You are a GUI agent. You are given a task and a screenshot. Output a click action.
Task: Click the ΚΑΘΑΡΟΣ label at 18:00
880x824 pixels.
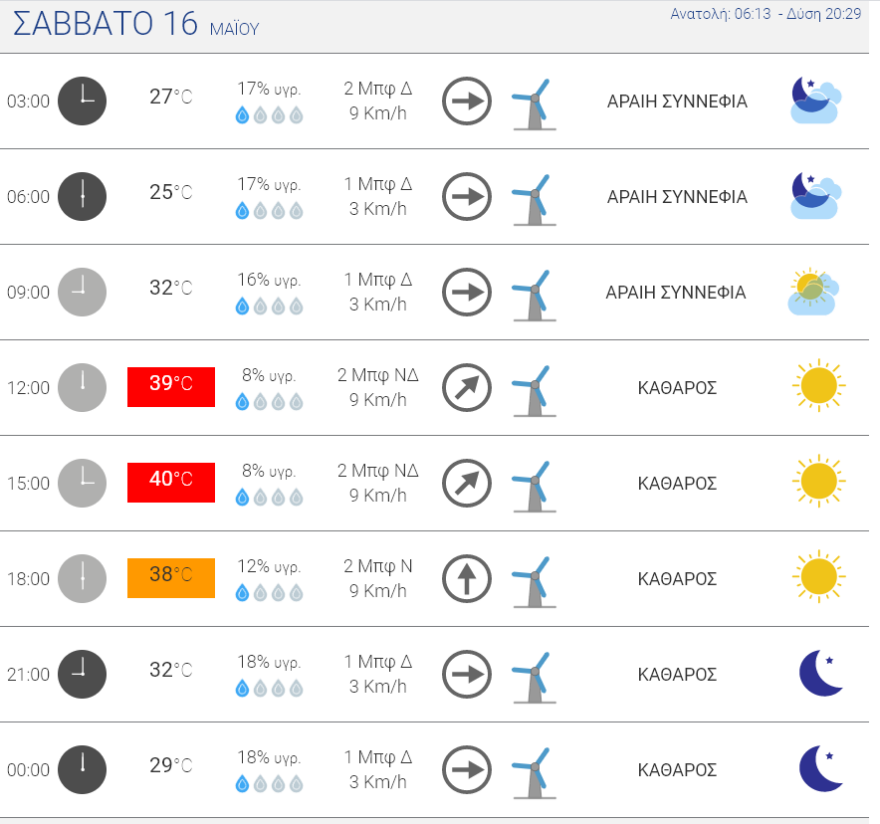pos(677,579)
